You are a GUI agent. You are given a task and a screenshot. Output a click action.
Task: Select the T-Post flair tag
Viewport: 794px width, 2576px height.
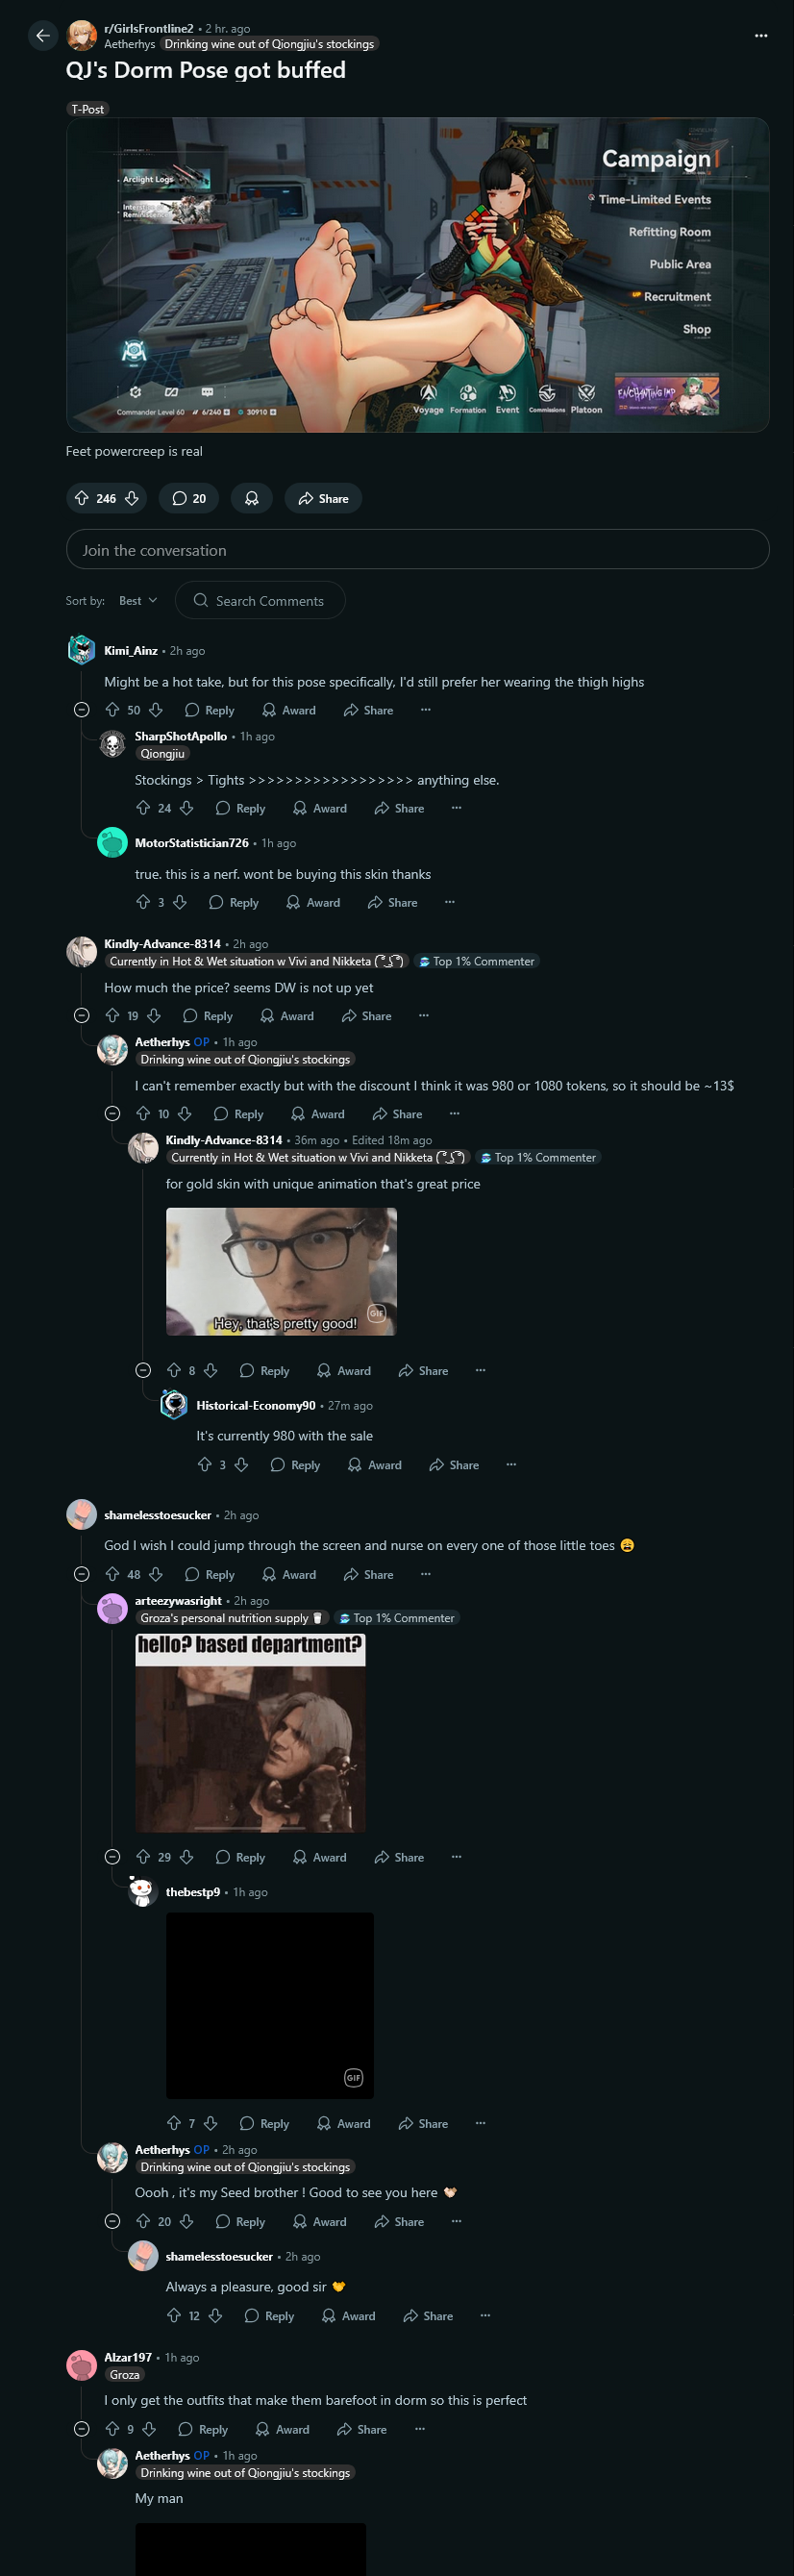tap(88, 109)
